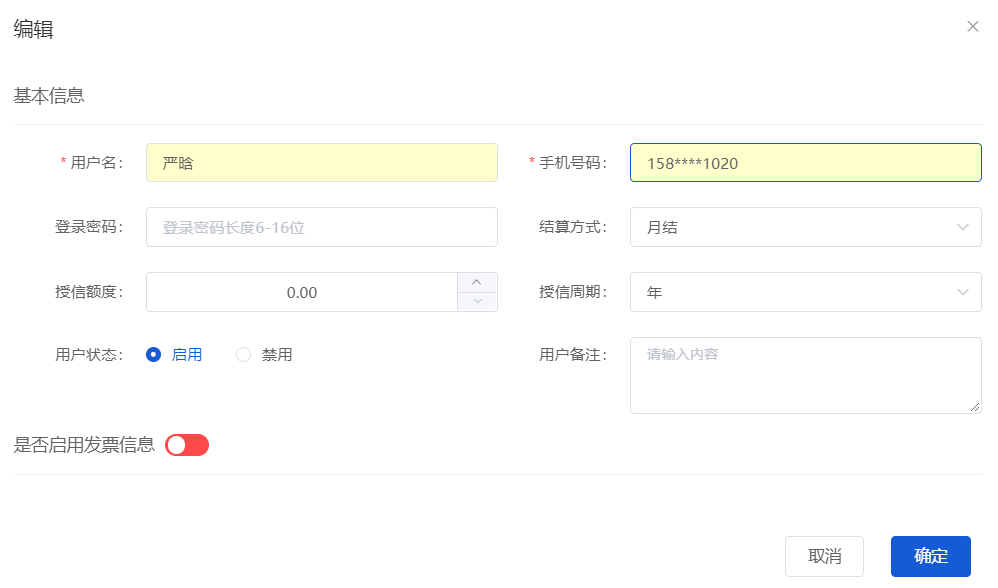
Task: Click the 是否启用发票信息 label text
Action: pos(84,445)
